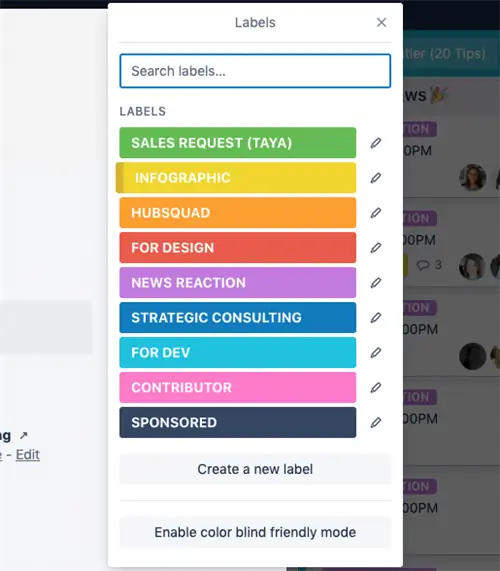
Task: Edit the Hubsquad label via pencil icon
Action: point(376,213)
